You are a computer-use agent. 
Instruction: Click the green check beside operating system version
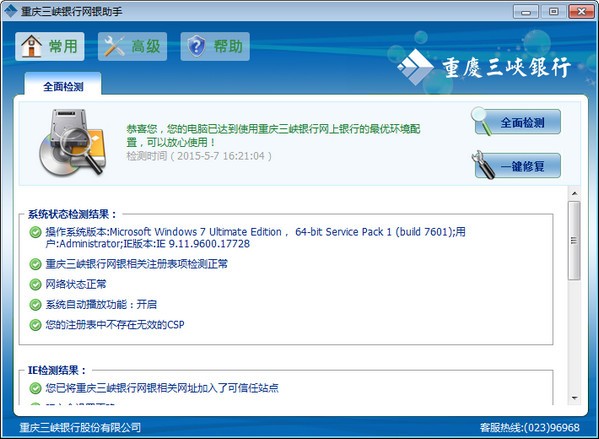pyautogui.click(x=36, y=232)
